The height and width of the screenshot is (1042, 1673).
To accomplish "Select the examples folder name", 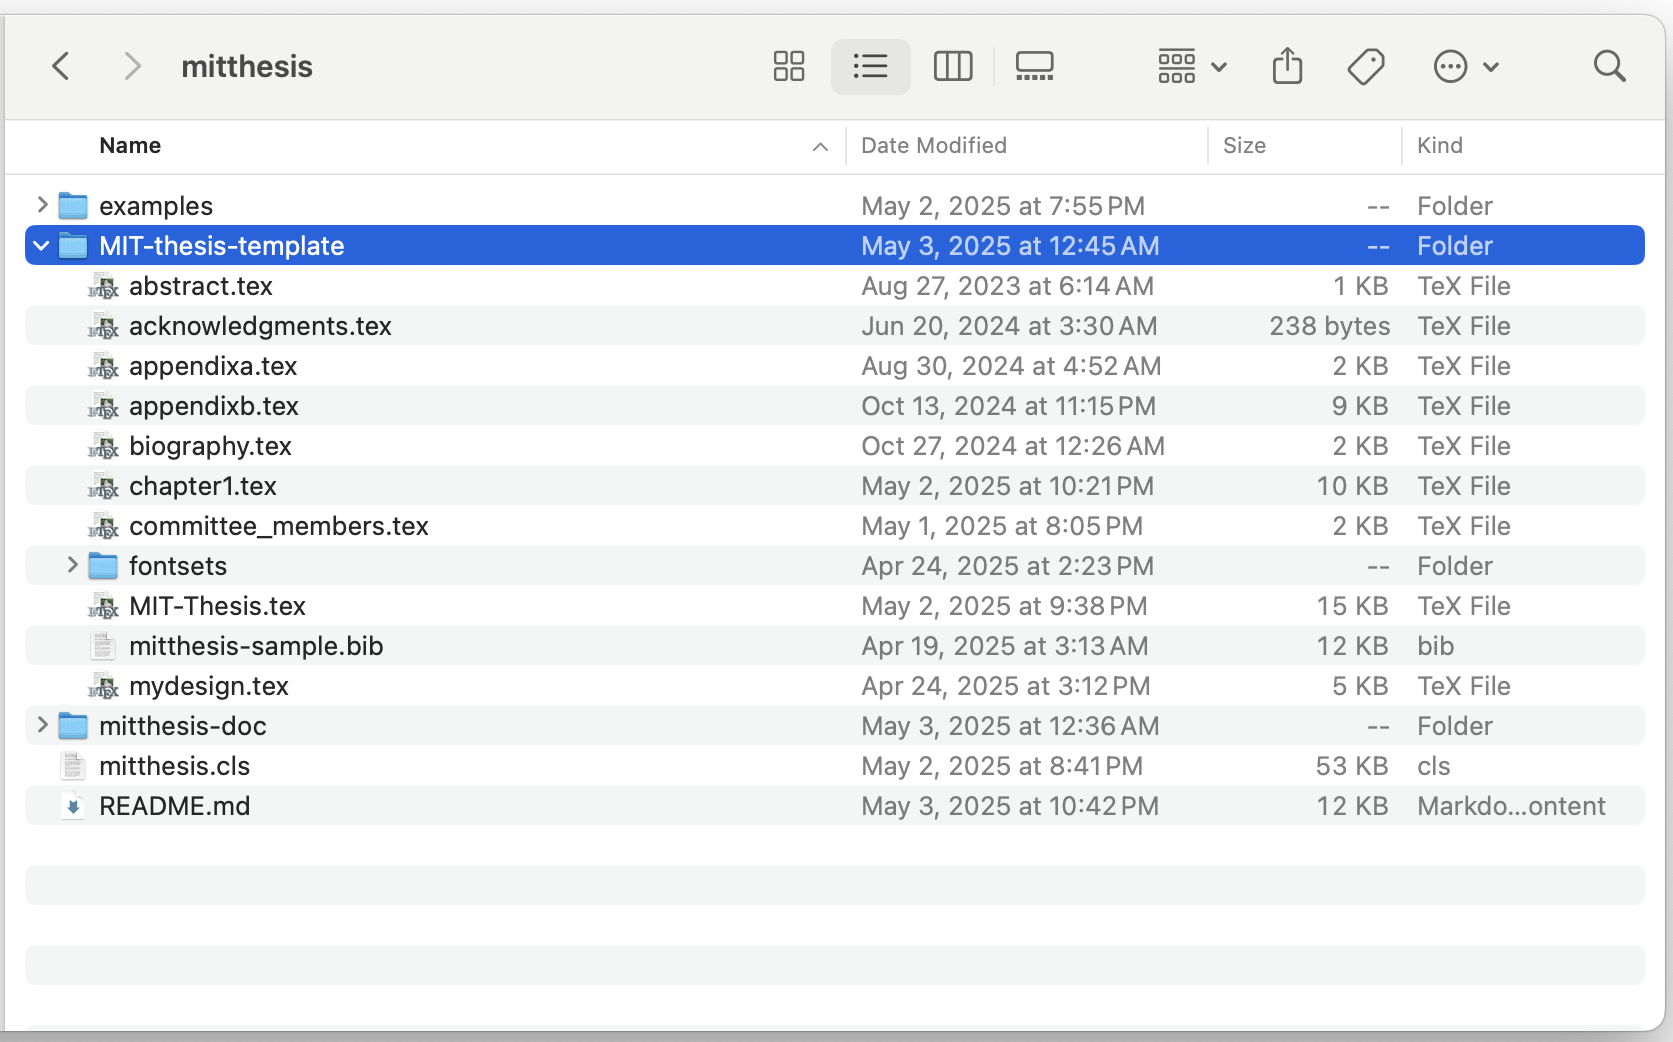I will (156, 206).
